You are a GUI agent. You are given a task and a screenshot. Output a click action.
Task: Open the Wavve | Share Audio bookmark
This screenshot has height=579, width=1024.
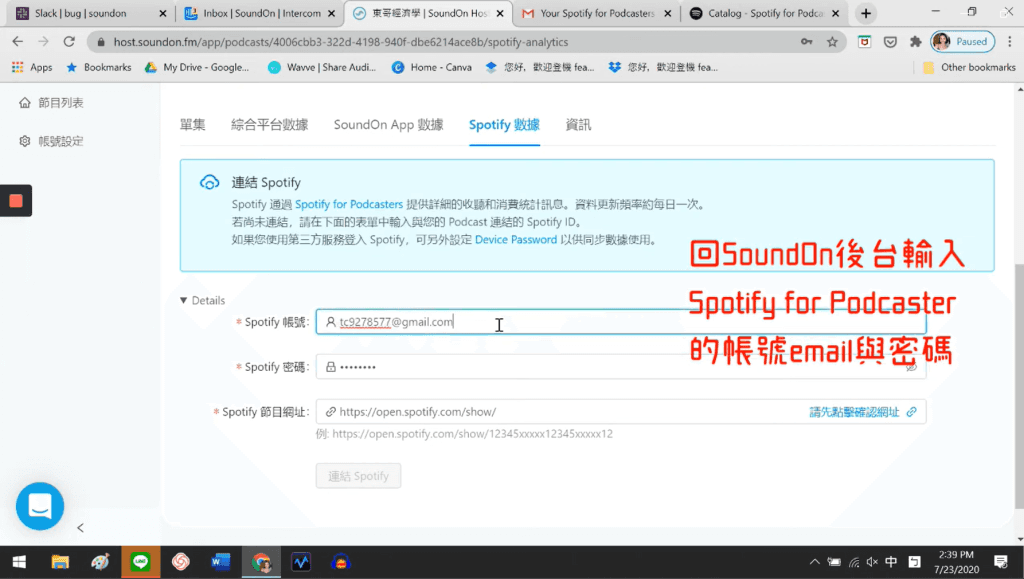[x=322, y=67]
